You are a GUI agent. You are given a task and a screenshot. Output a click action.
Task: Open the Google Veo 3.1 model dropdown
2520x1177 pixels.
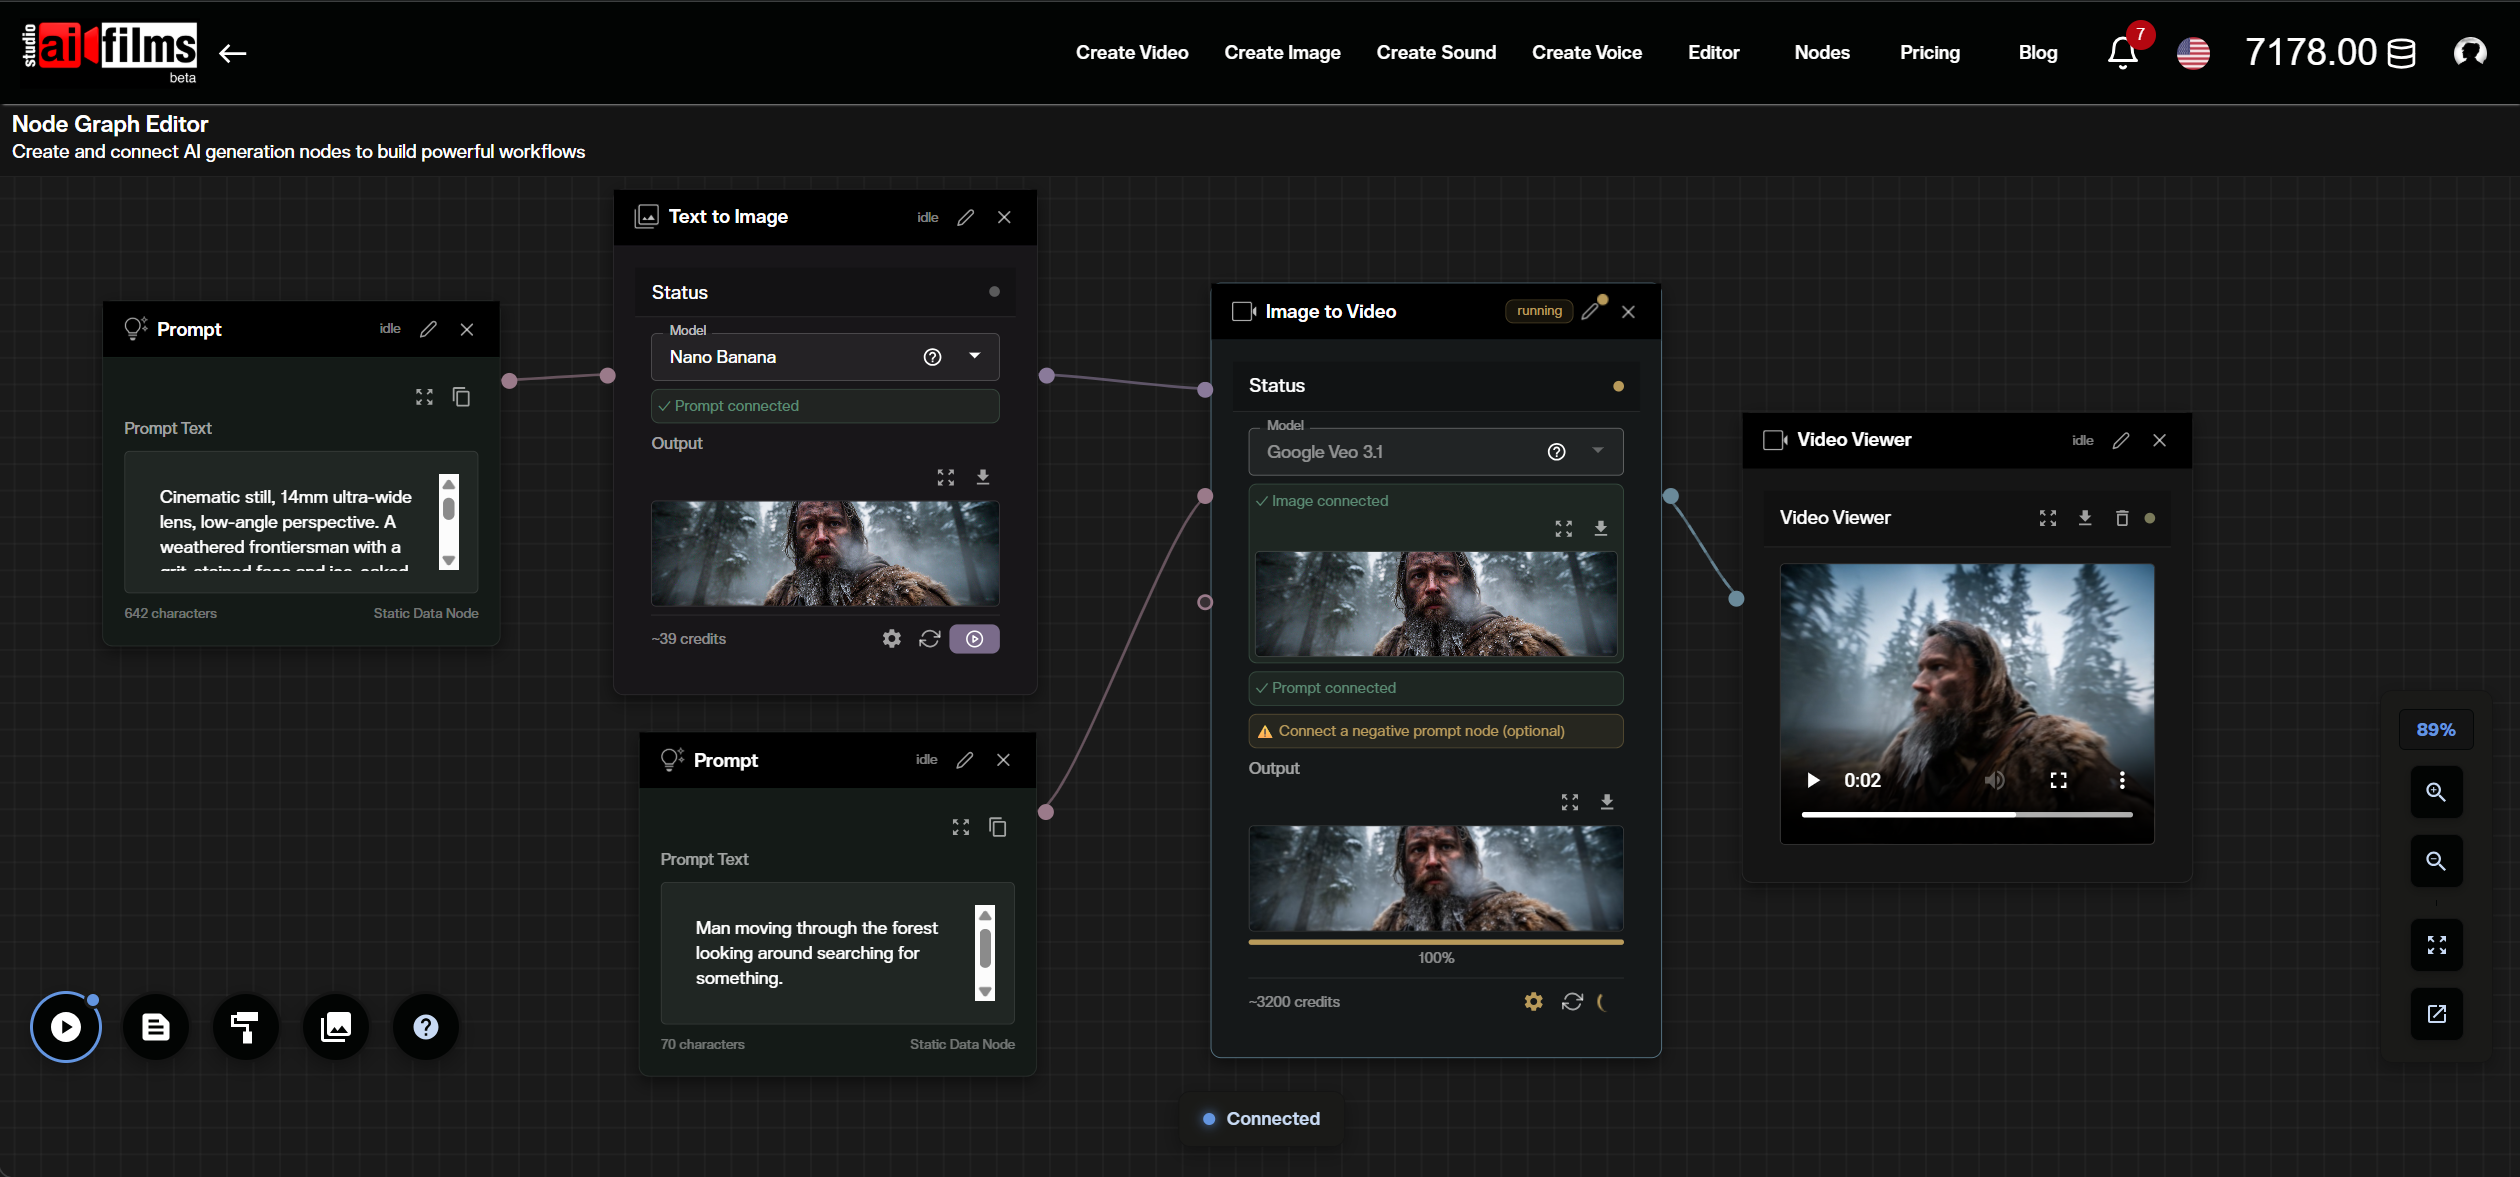pos(1596,451)
